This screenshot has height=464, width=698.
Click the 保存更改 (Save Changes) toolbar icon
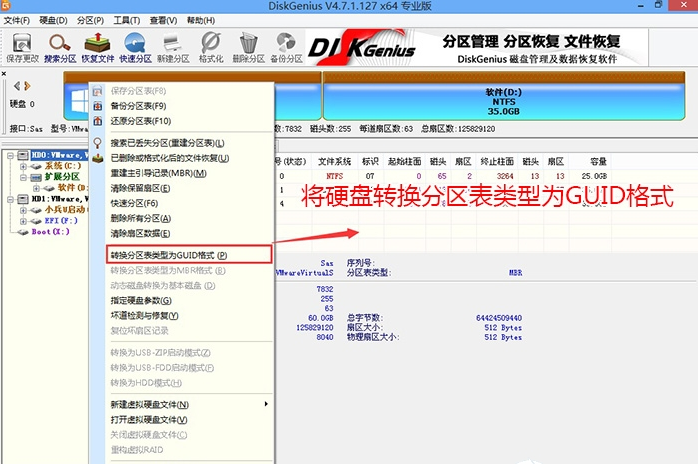(x=22, y=46)
